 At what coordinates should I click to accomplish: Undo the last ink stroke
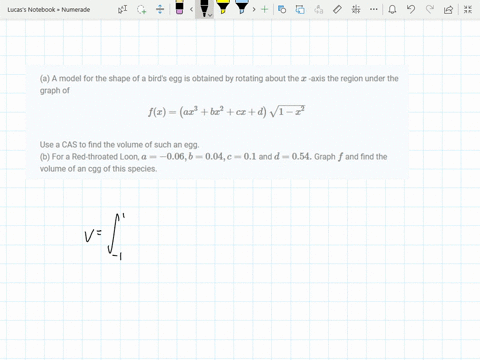click(x=411, y=9)
